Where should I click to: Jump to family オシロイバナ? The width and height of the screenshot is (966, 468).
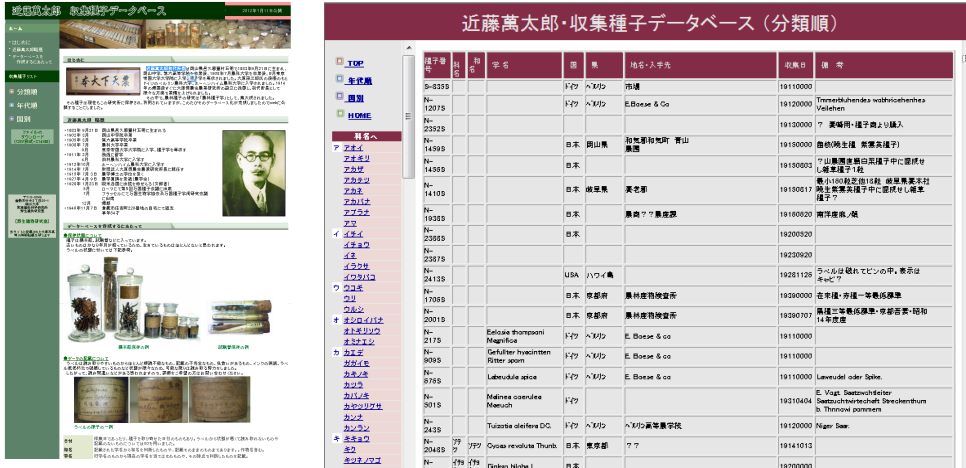tap(363, 320)
